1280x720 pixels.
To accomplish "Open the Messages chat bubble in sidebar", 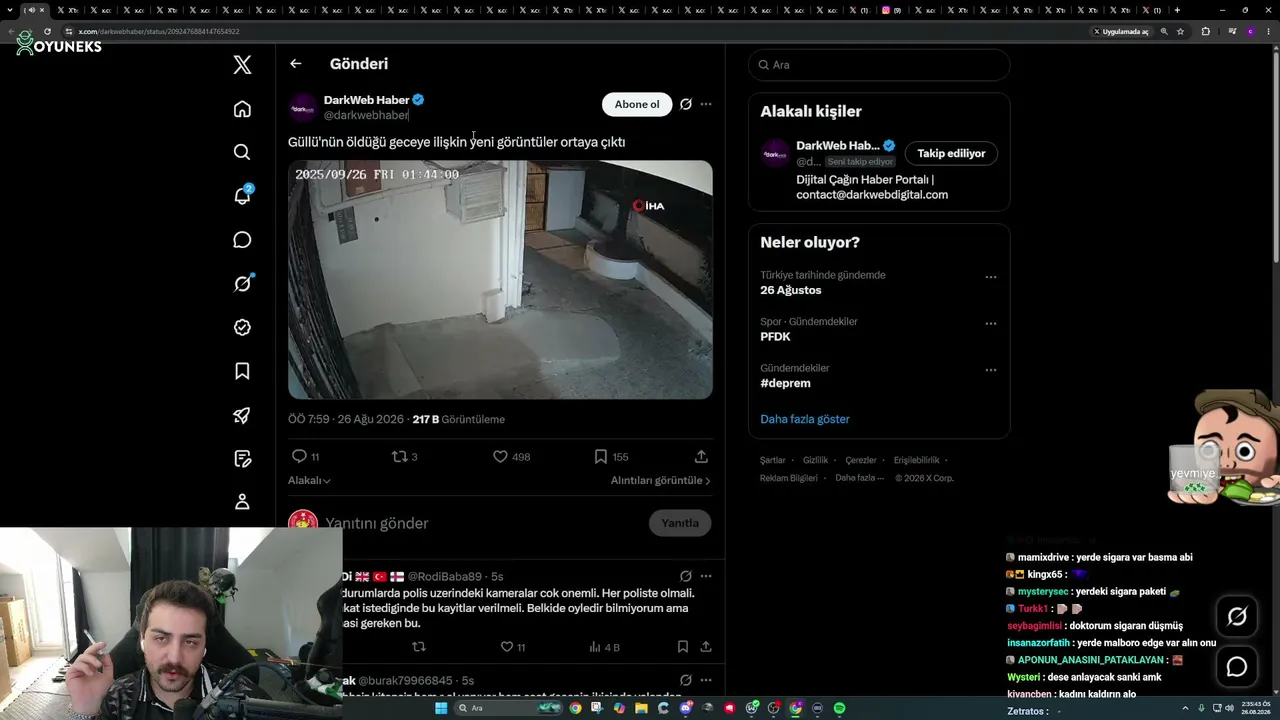I will [x=242, y=240].
